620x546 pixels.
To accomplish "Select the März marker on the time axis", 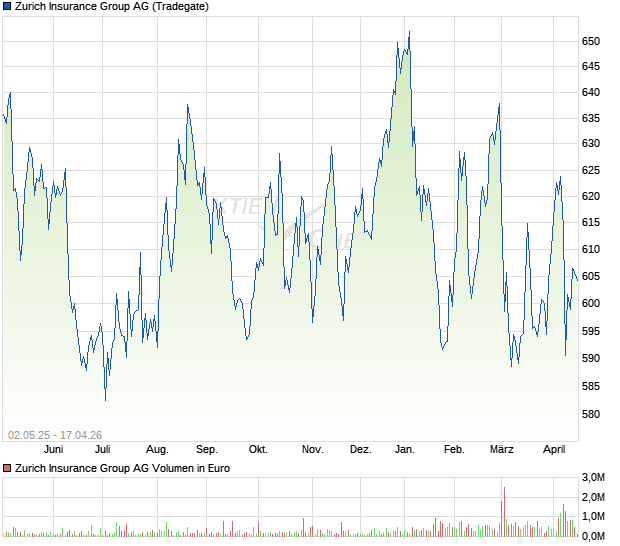I will [x=501, y=449].
